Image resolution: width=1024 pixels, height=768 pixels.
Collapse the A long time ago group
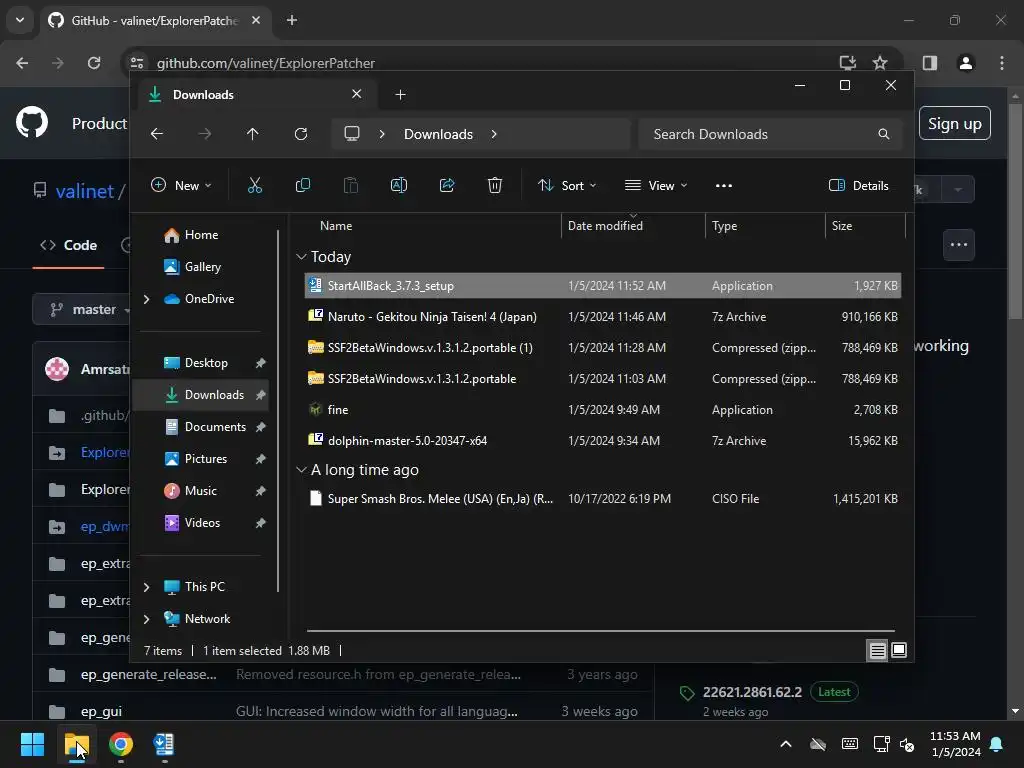click(x=301, y=470)
